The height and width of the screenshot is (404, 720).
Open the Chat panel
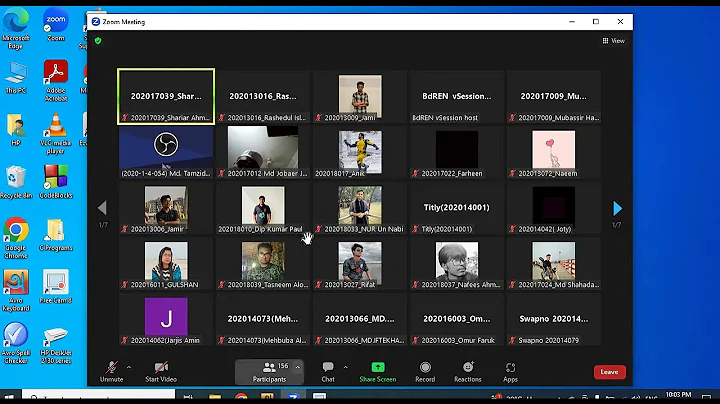tap(328, 371)
